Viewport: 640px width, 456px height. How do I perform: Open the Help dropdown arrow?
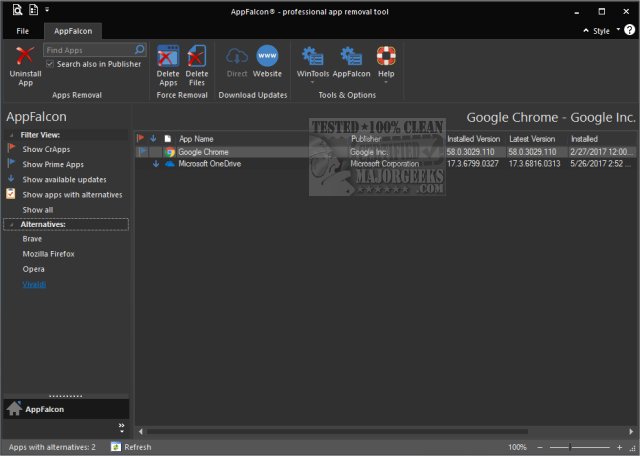(x=386, y=82)
